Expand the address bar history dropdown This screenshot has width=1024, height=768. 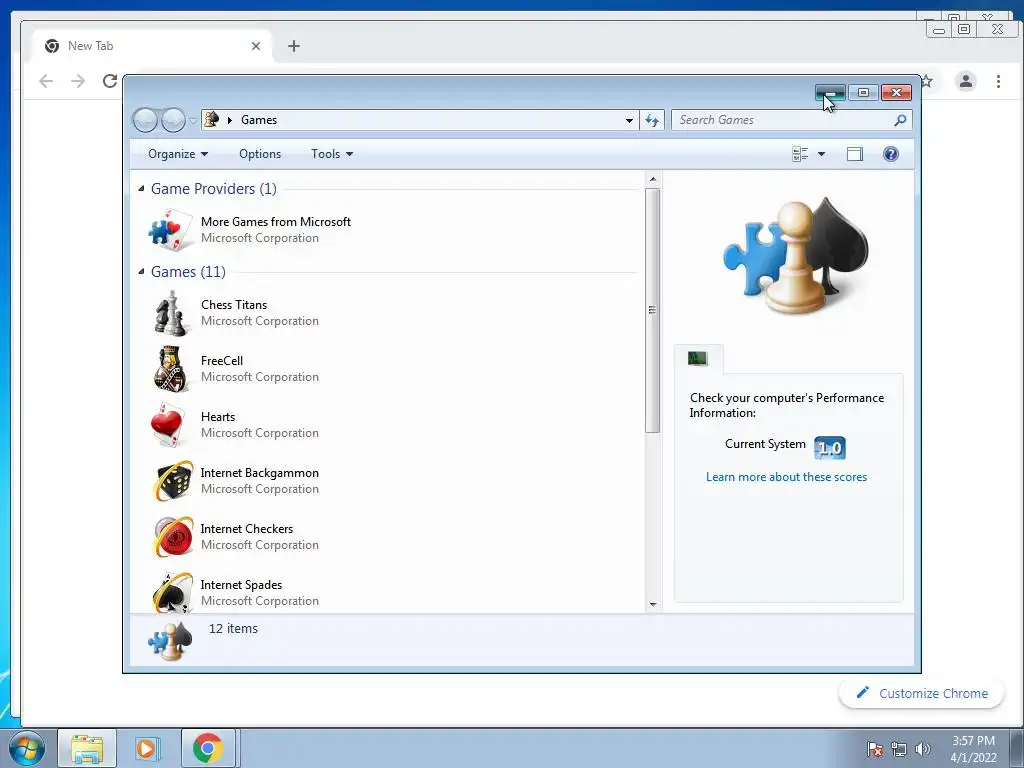629,121
